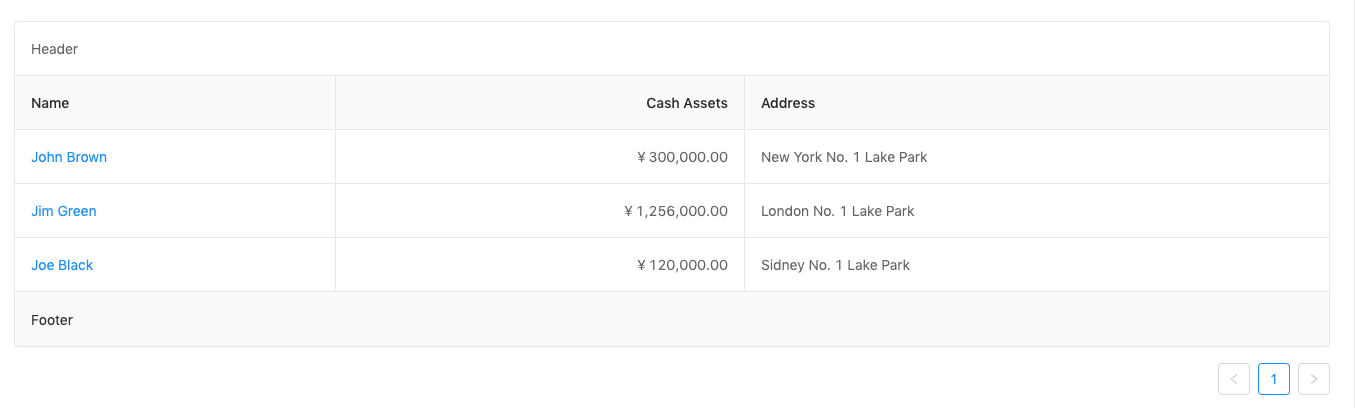The height and width of the screenshot is (408, 1355).
Task: Click the London No. 1 Lake Park address
Action: pos(838,211)
